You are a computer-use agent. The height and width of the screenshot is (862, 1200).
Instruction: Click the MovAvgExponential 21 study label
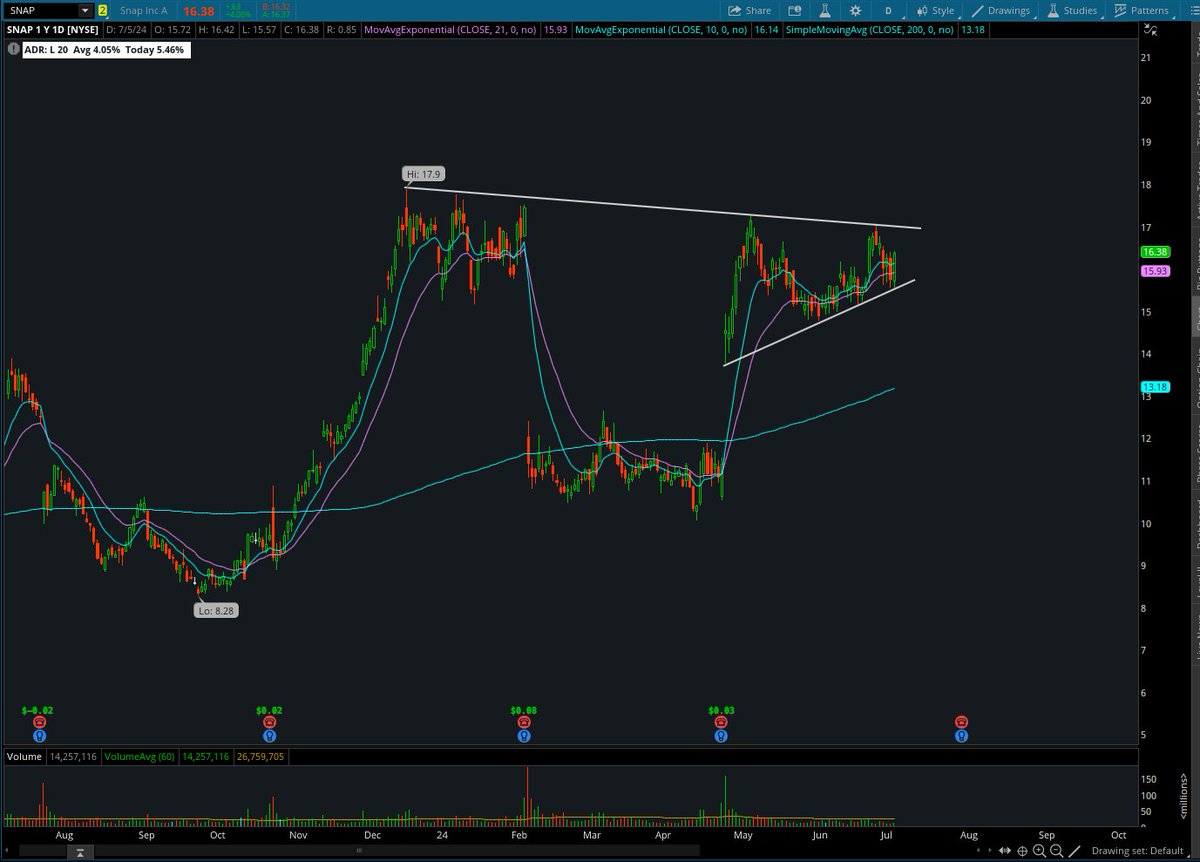click(x=448, y=30)
